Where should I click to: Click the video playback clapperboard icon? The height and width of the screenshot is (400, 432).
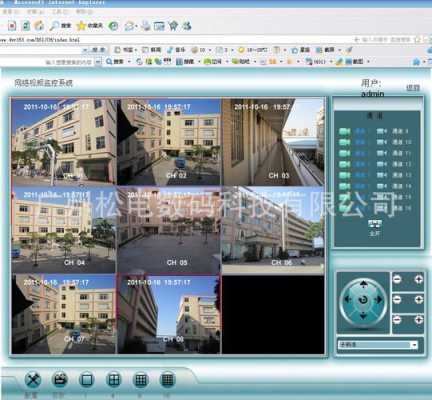click(x=60, y=380)
